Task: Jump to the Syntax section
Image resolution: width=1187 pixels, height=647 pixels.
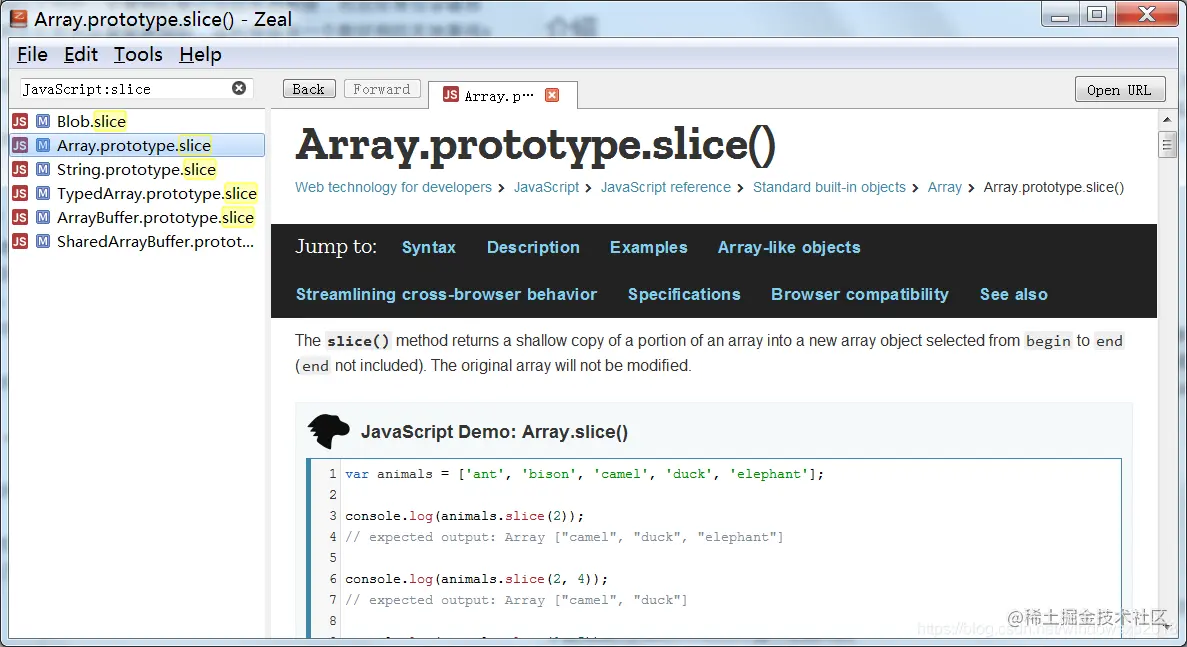Action: [428, 247]
